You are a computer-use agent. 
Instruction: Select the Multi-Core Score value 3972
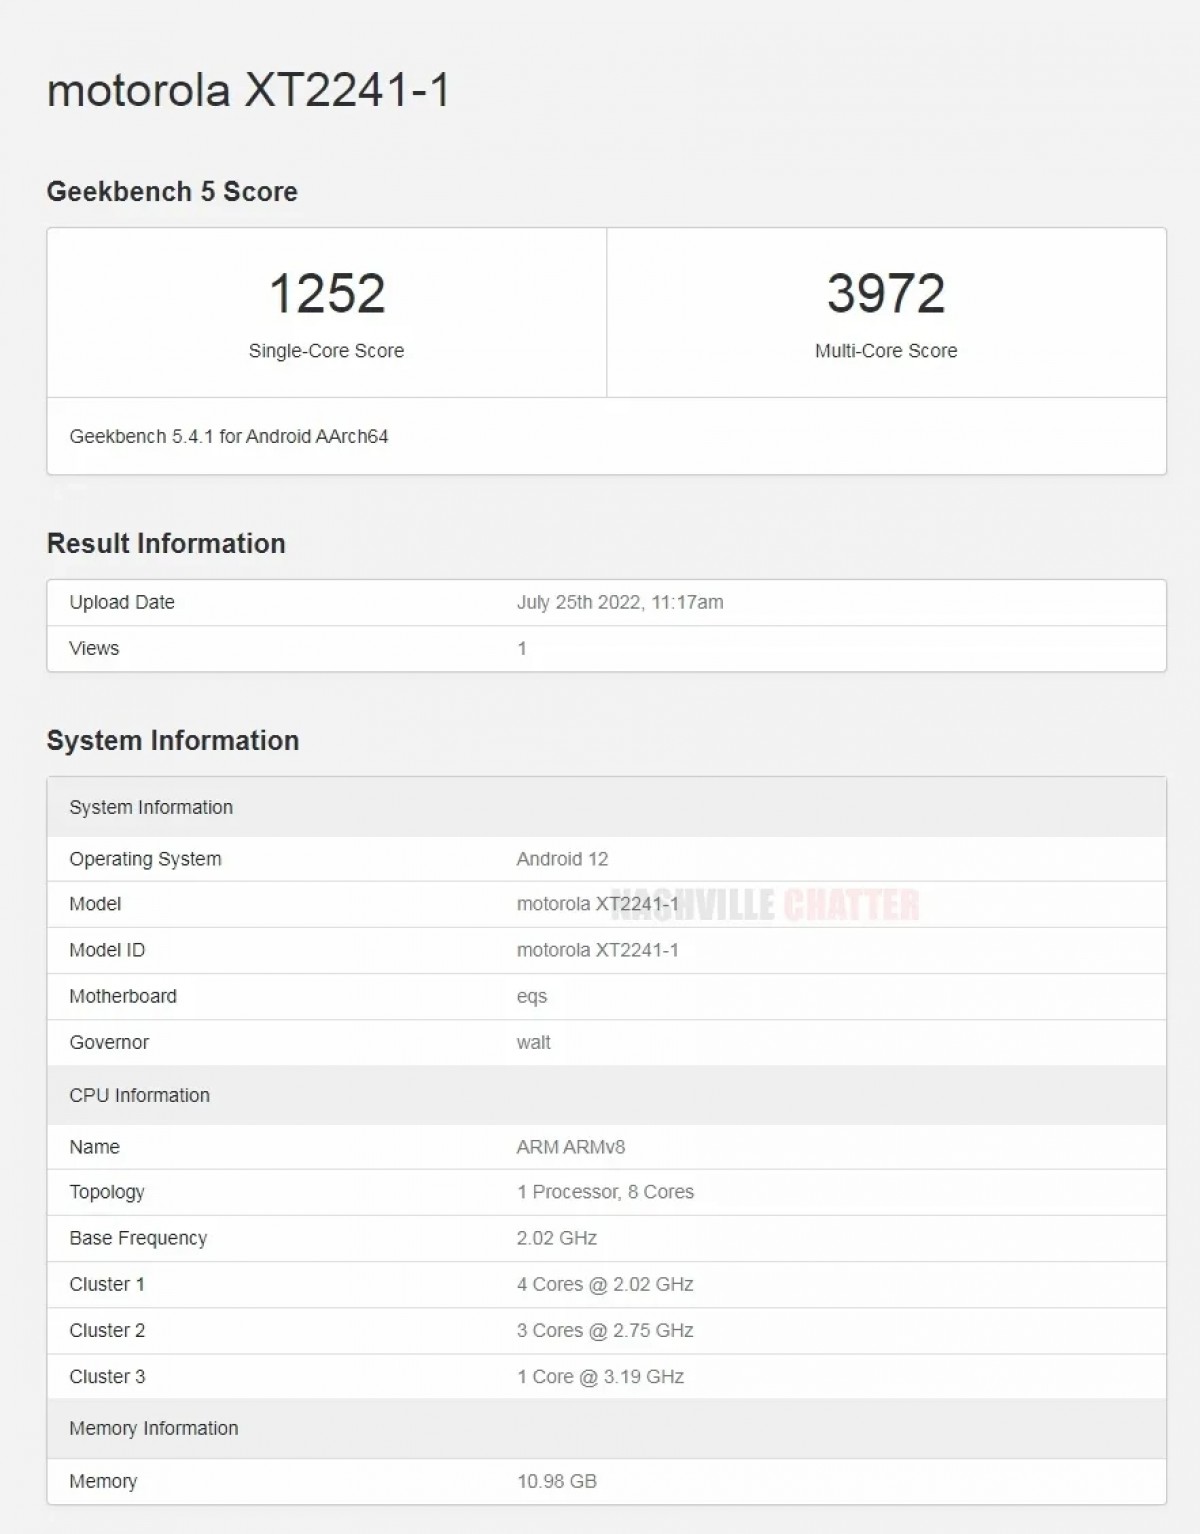coord(884,292)
